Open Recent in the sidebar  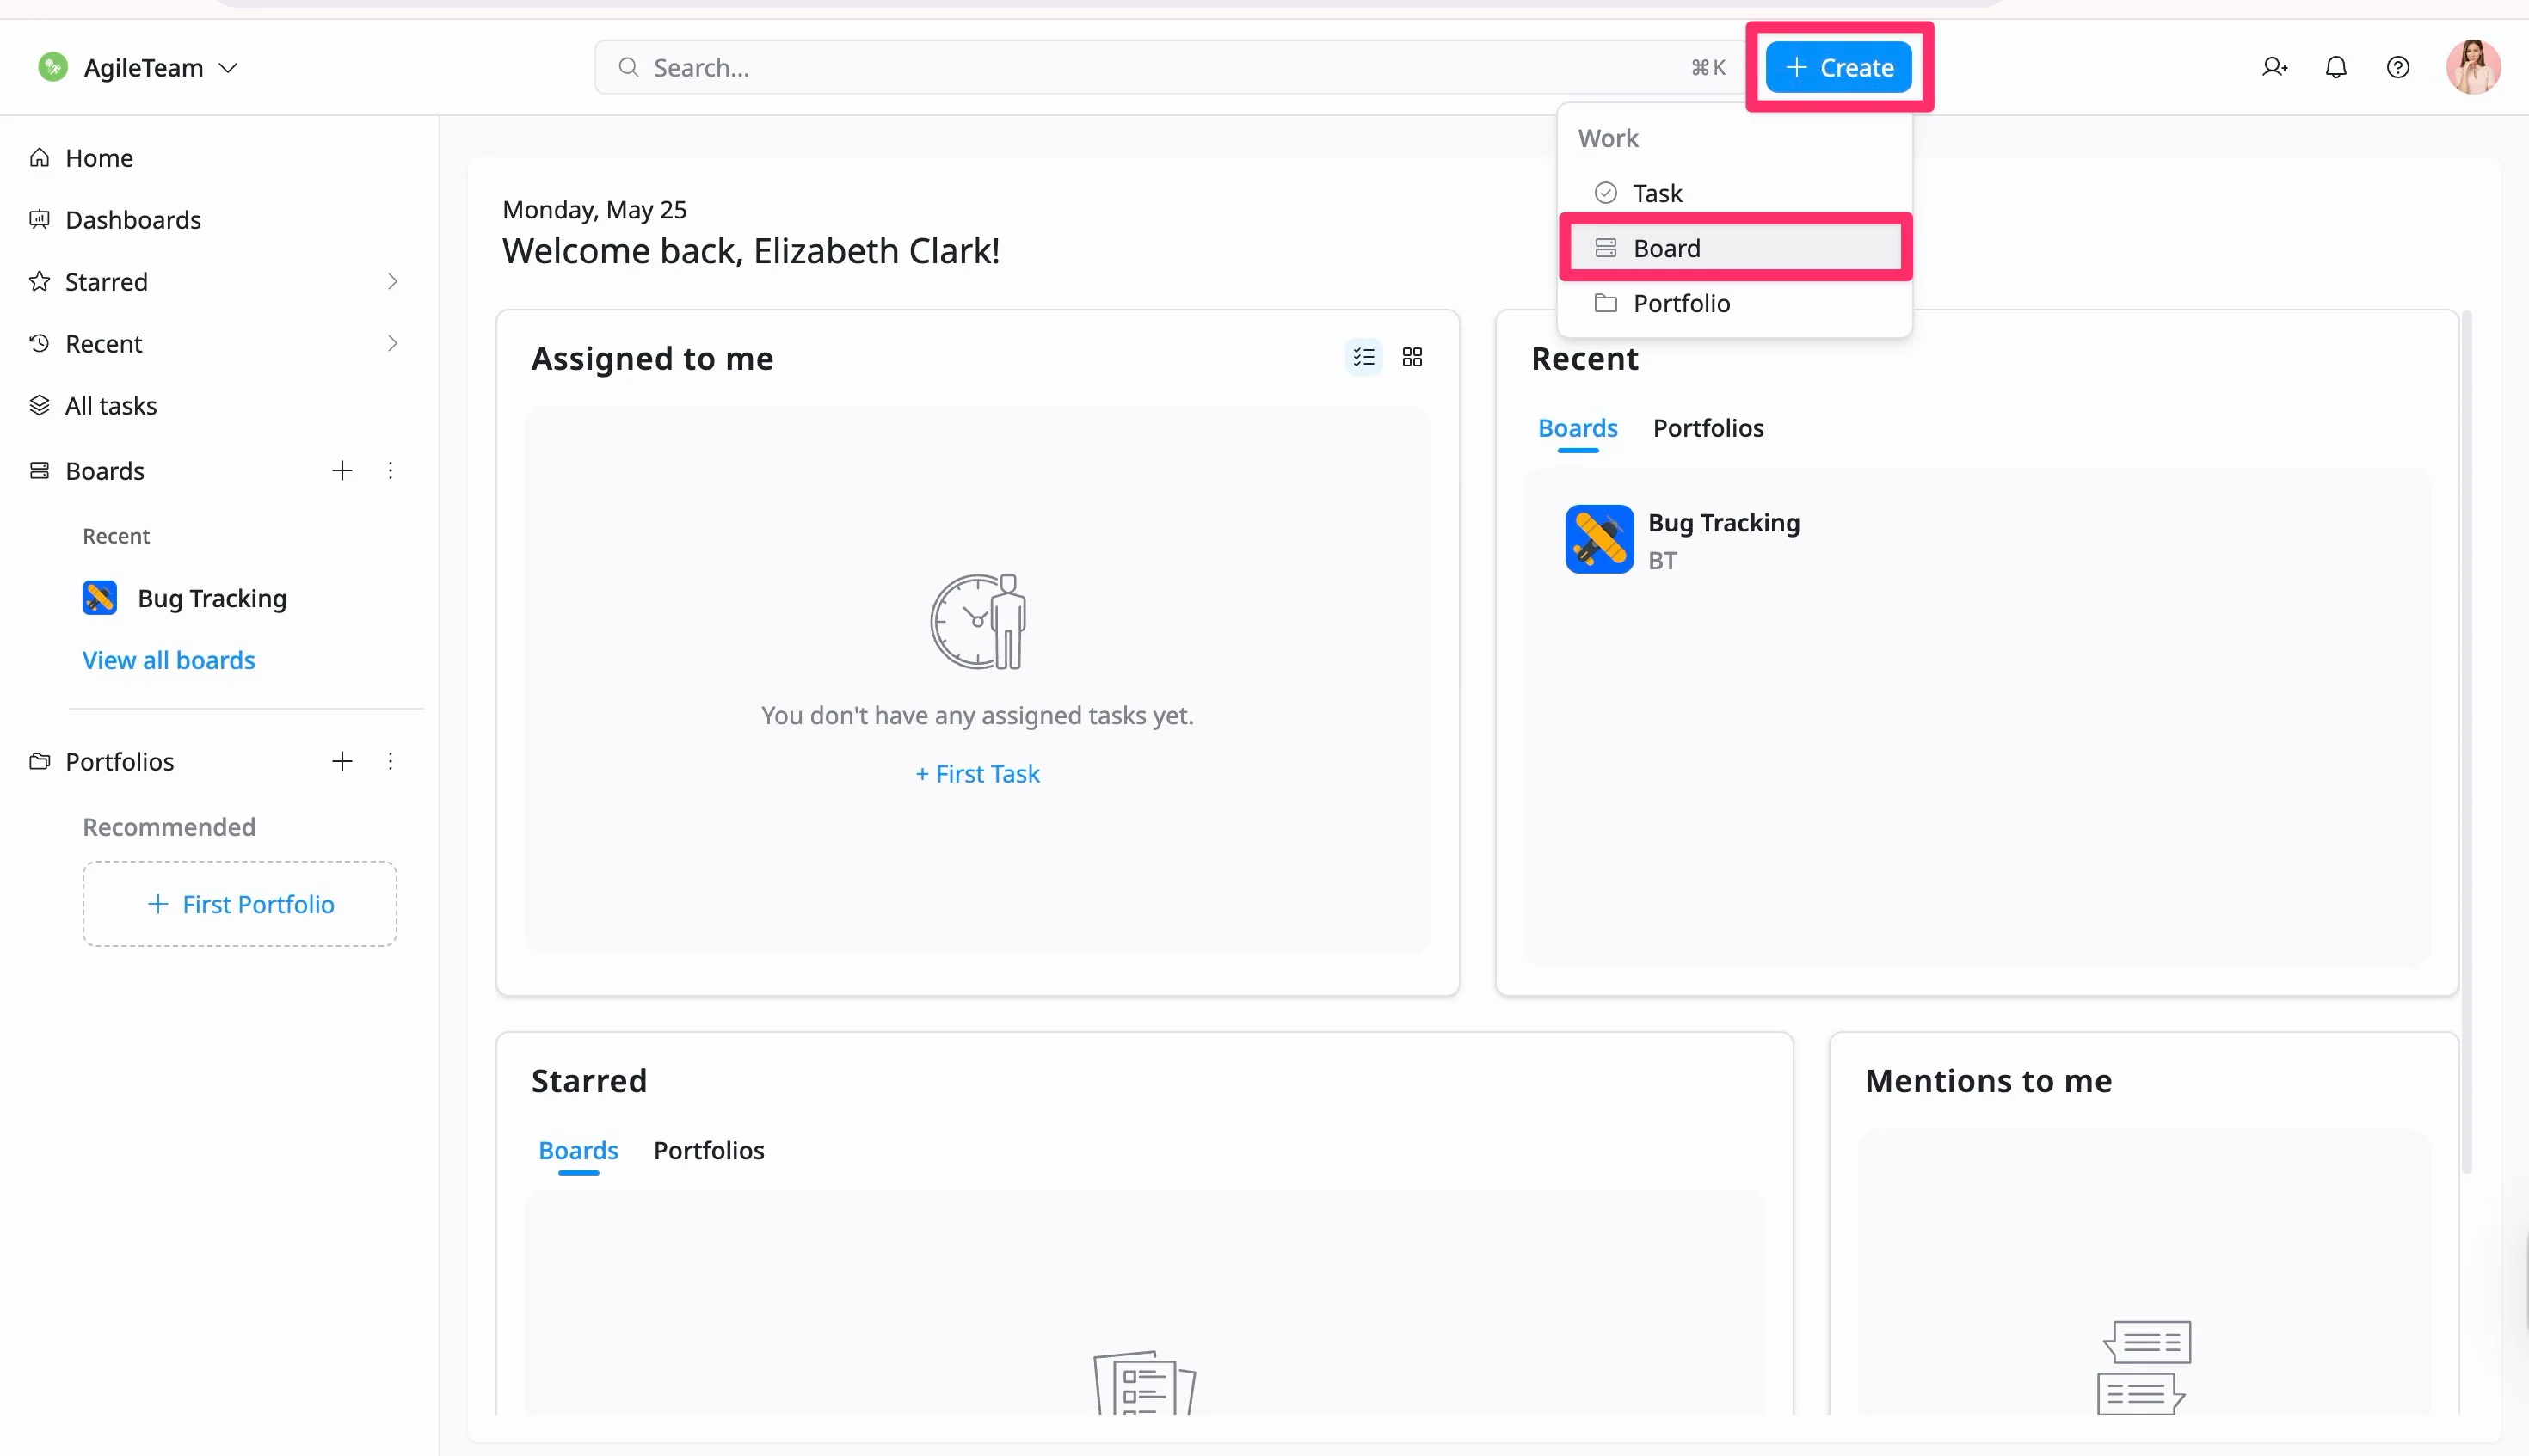point(104,344)
